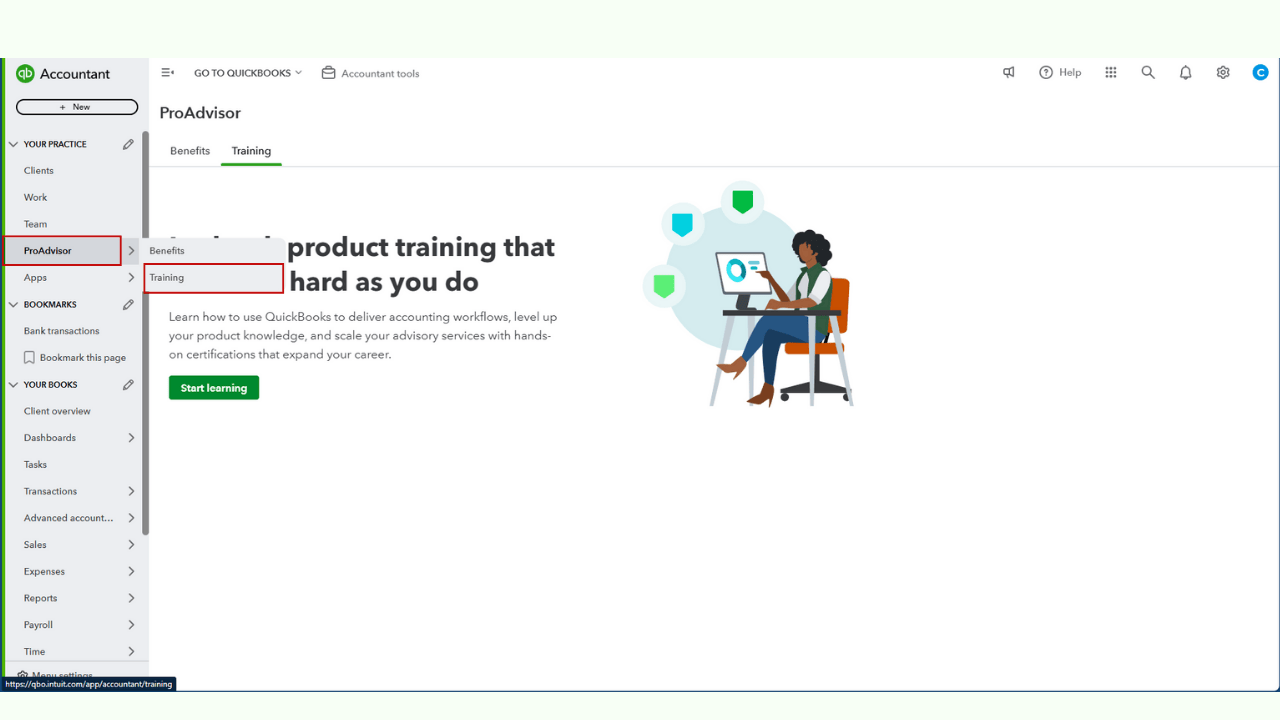Open the apps grid icon
1280x720 pixels.
1111,73
